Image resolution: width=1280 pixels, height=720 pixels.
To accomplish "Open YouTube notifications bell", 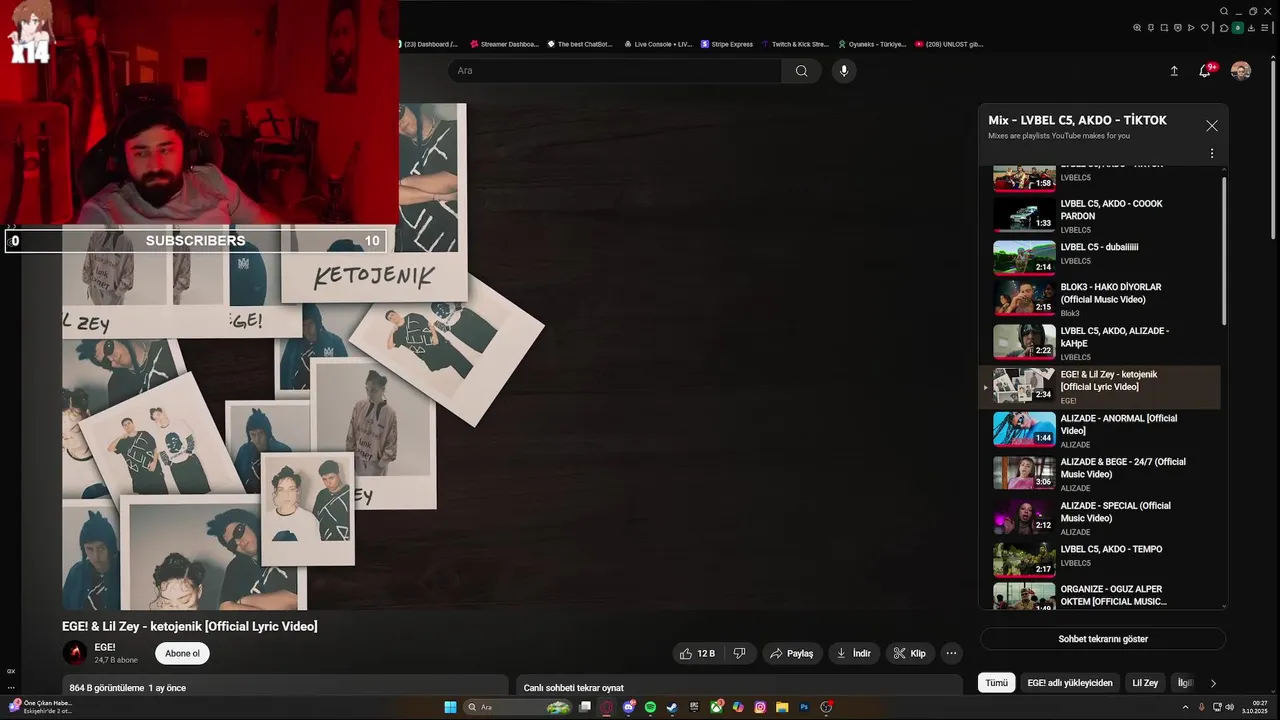I will pyautogui.click(x=1205, y=71).
